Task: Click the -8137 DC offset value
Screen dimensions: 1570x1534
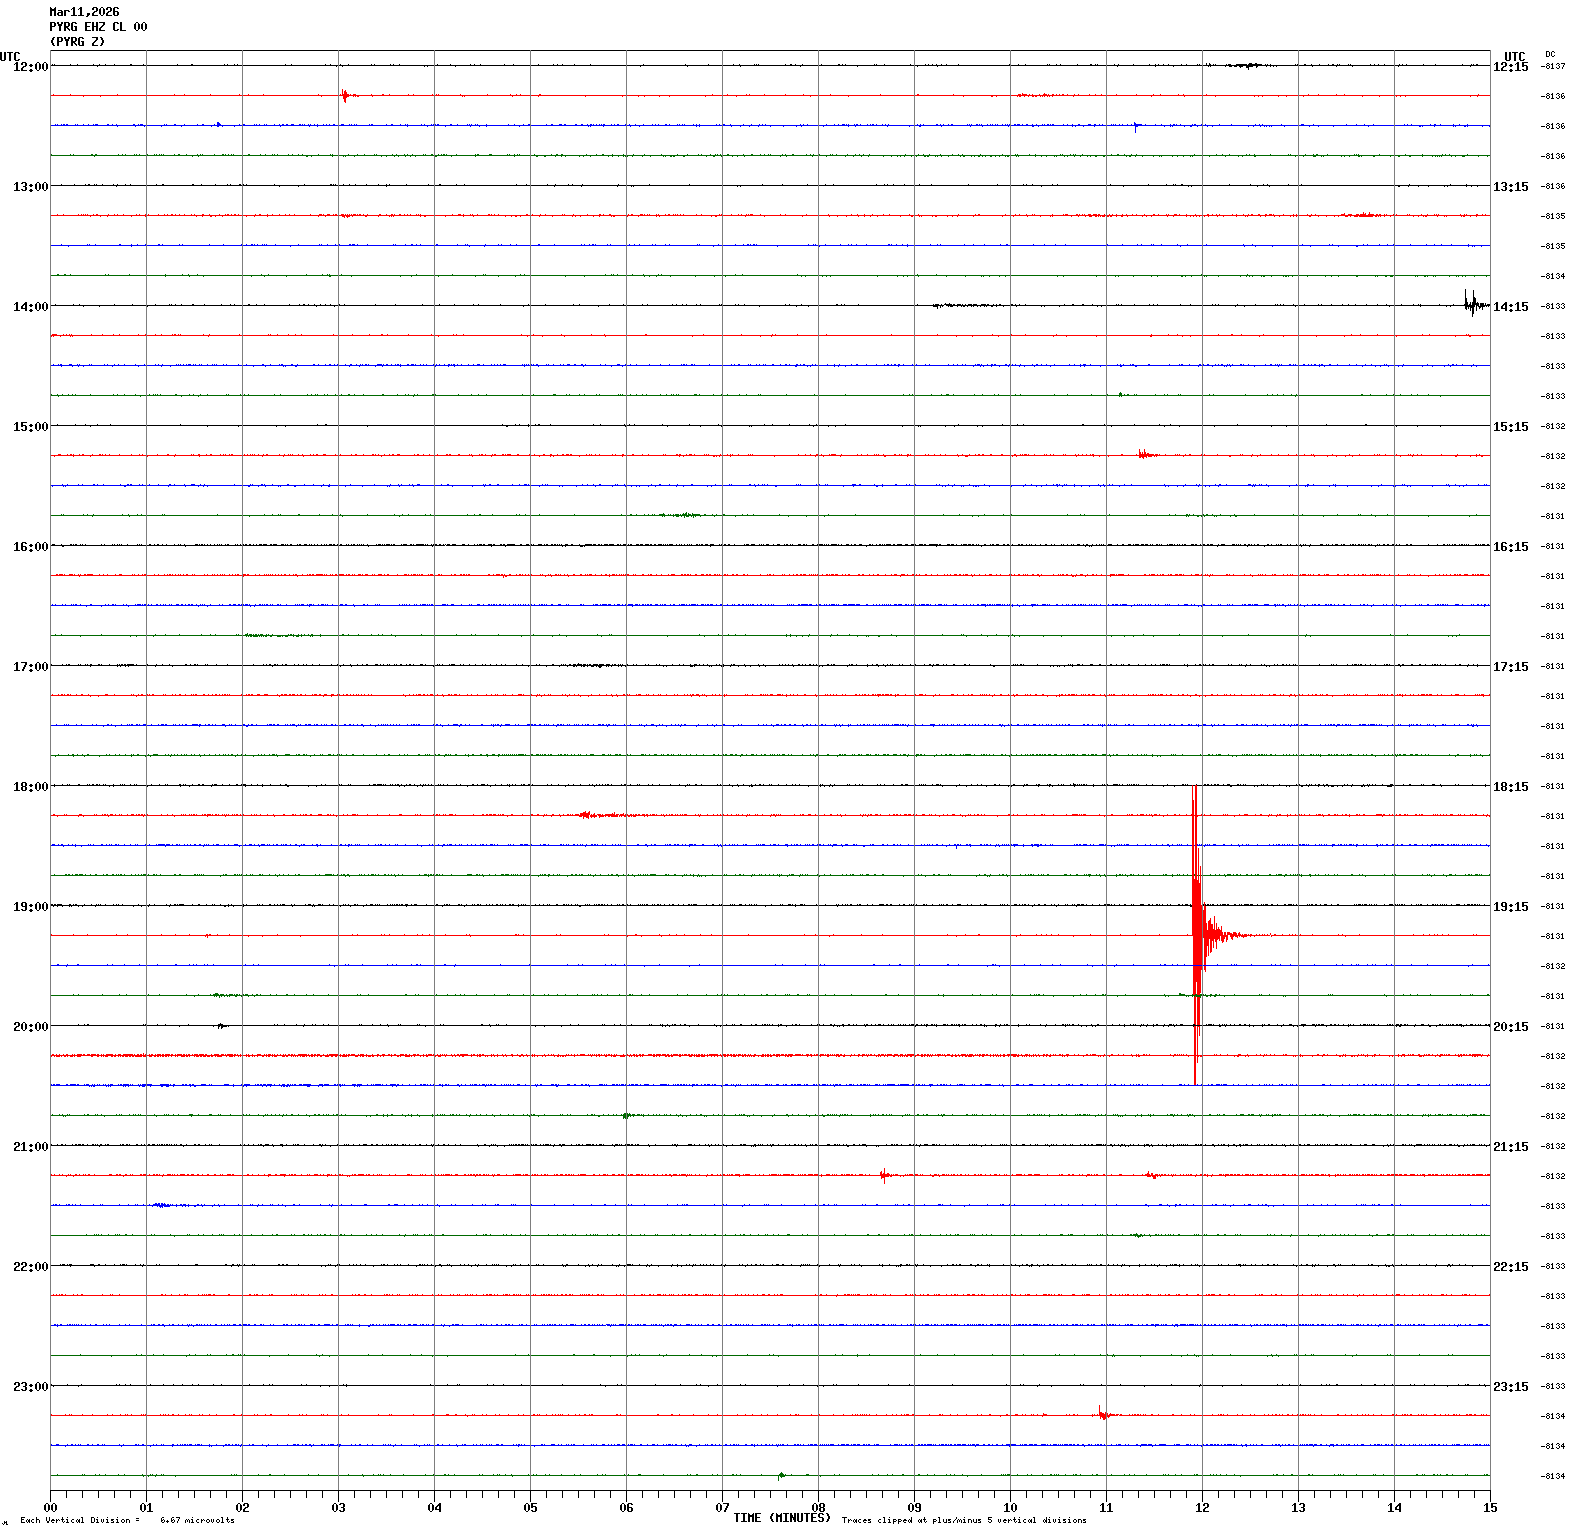Action: [1553, 66]
